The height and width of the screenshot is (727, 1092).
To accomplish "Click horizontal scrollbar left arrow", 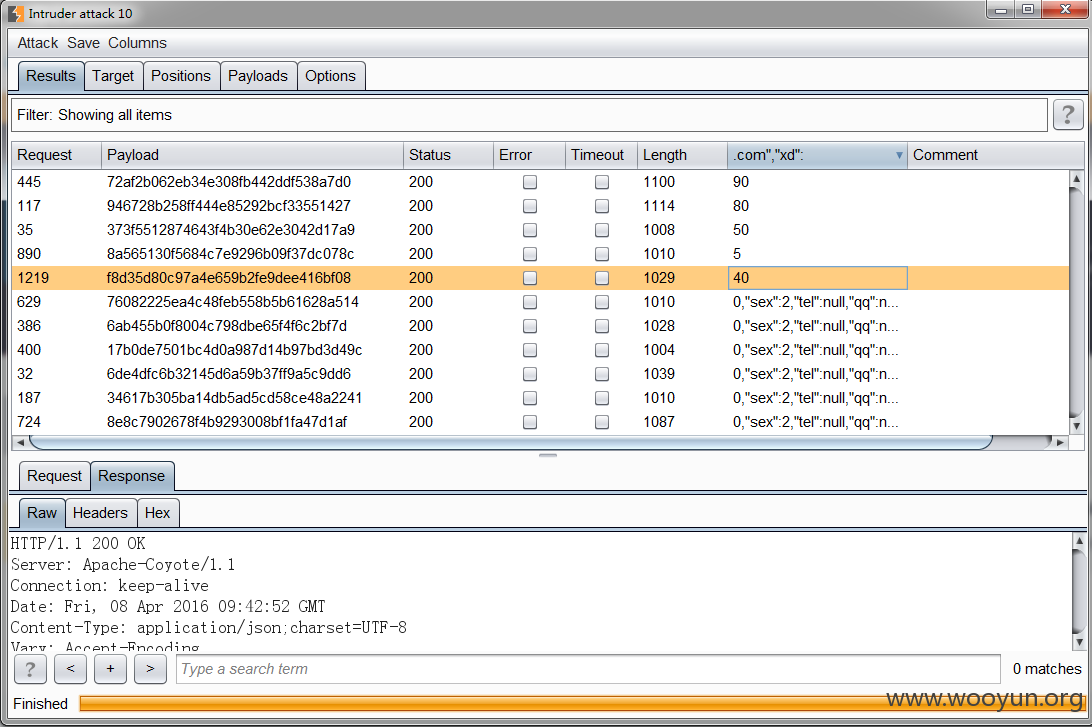I will click(20, 442).
